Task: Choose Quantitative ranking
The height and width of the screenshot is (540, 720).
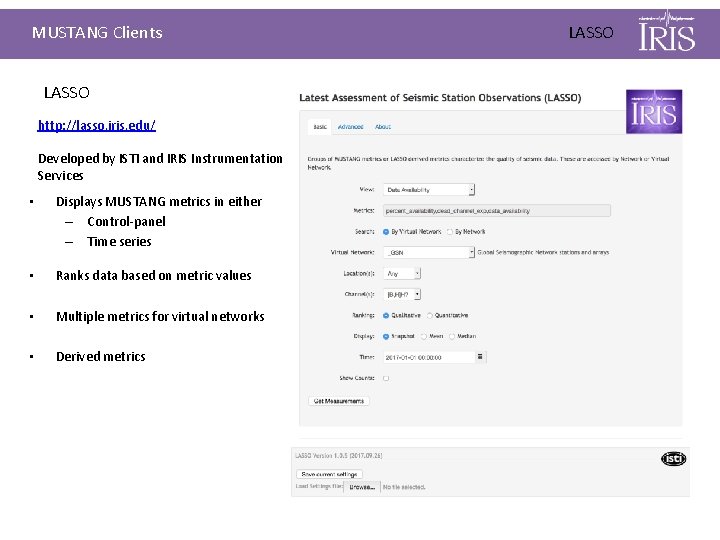Action: (430, 315)
